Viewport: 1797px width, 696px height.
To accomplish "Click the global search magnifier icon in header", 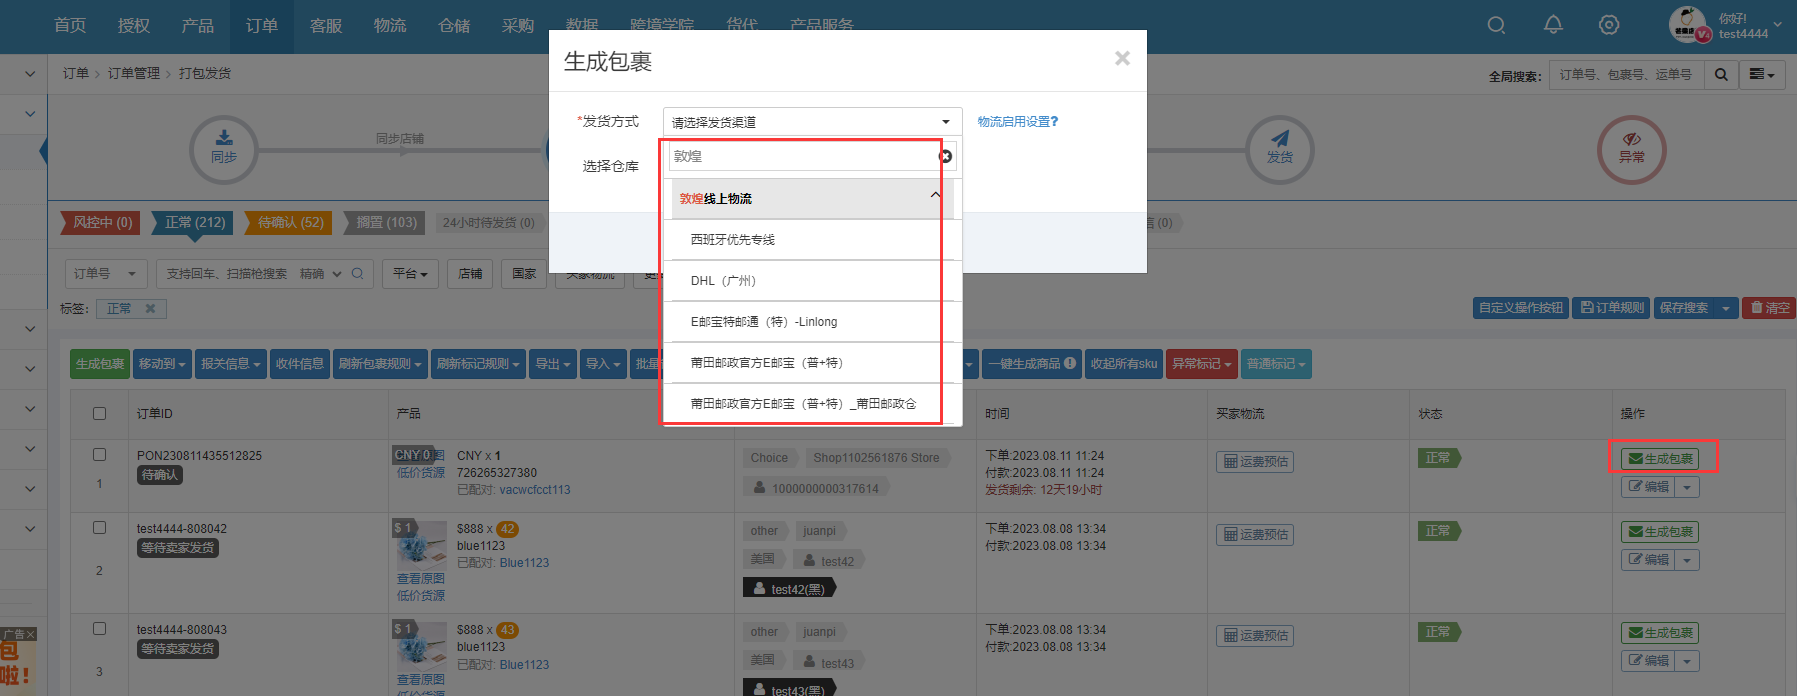I will (x=1496, y=25).
